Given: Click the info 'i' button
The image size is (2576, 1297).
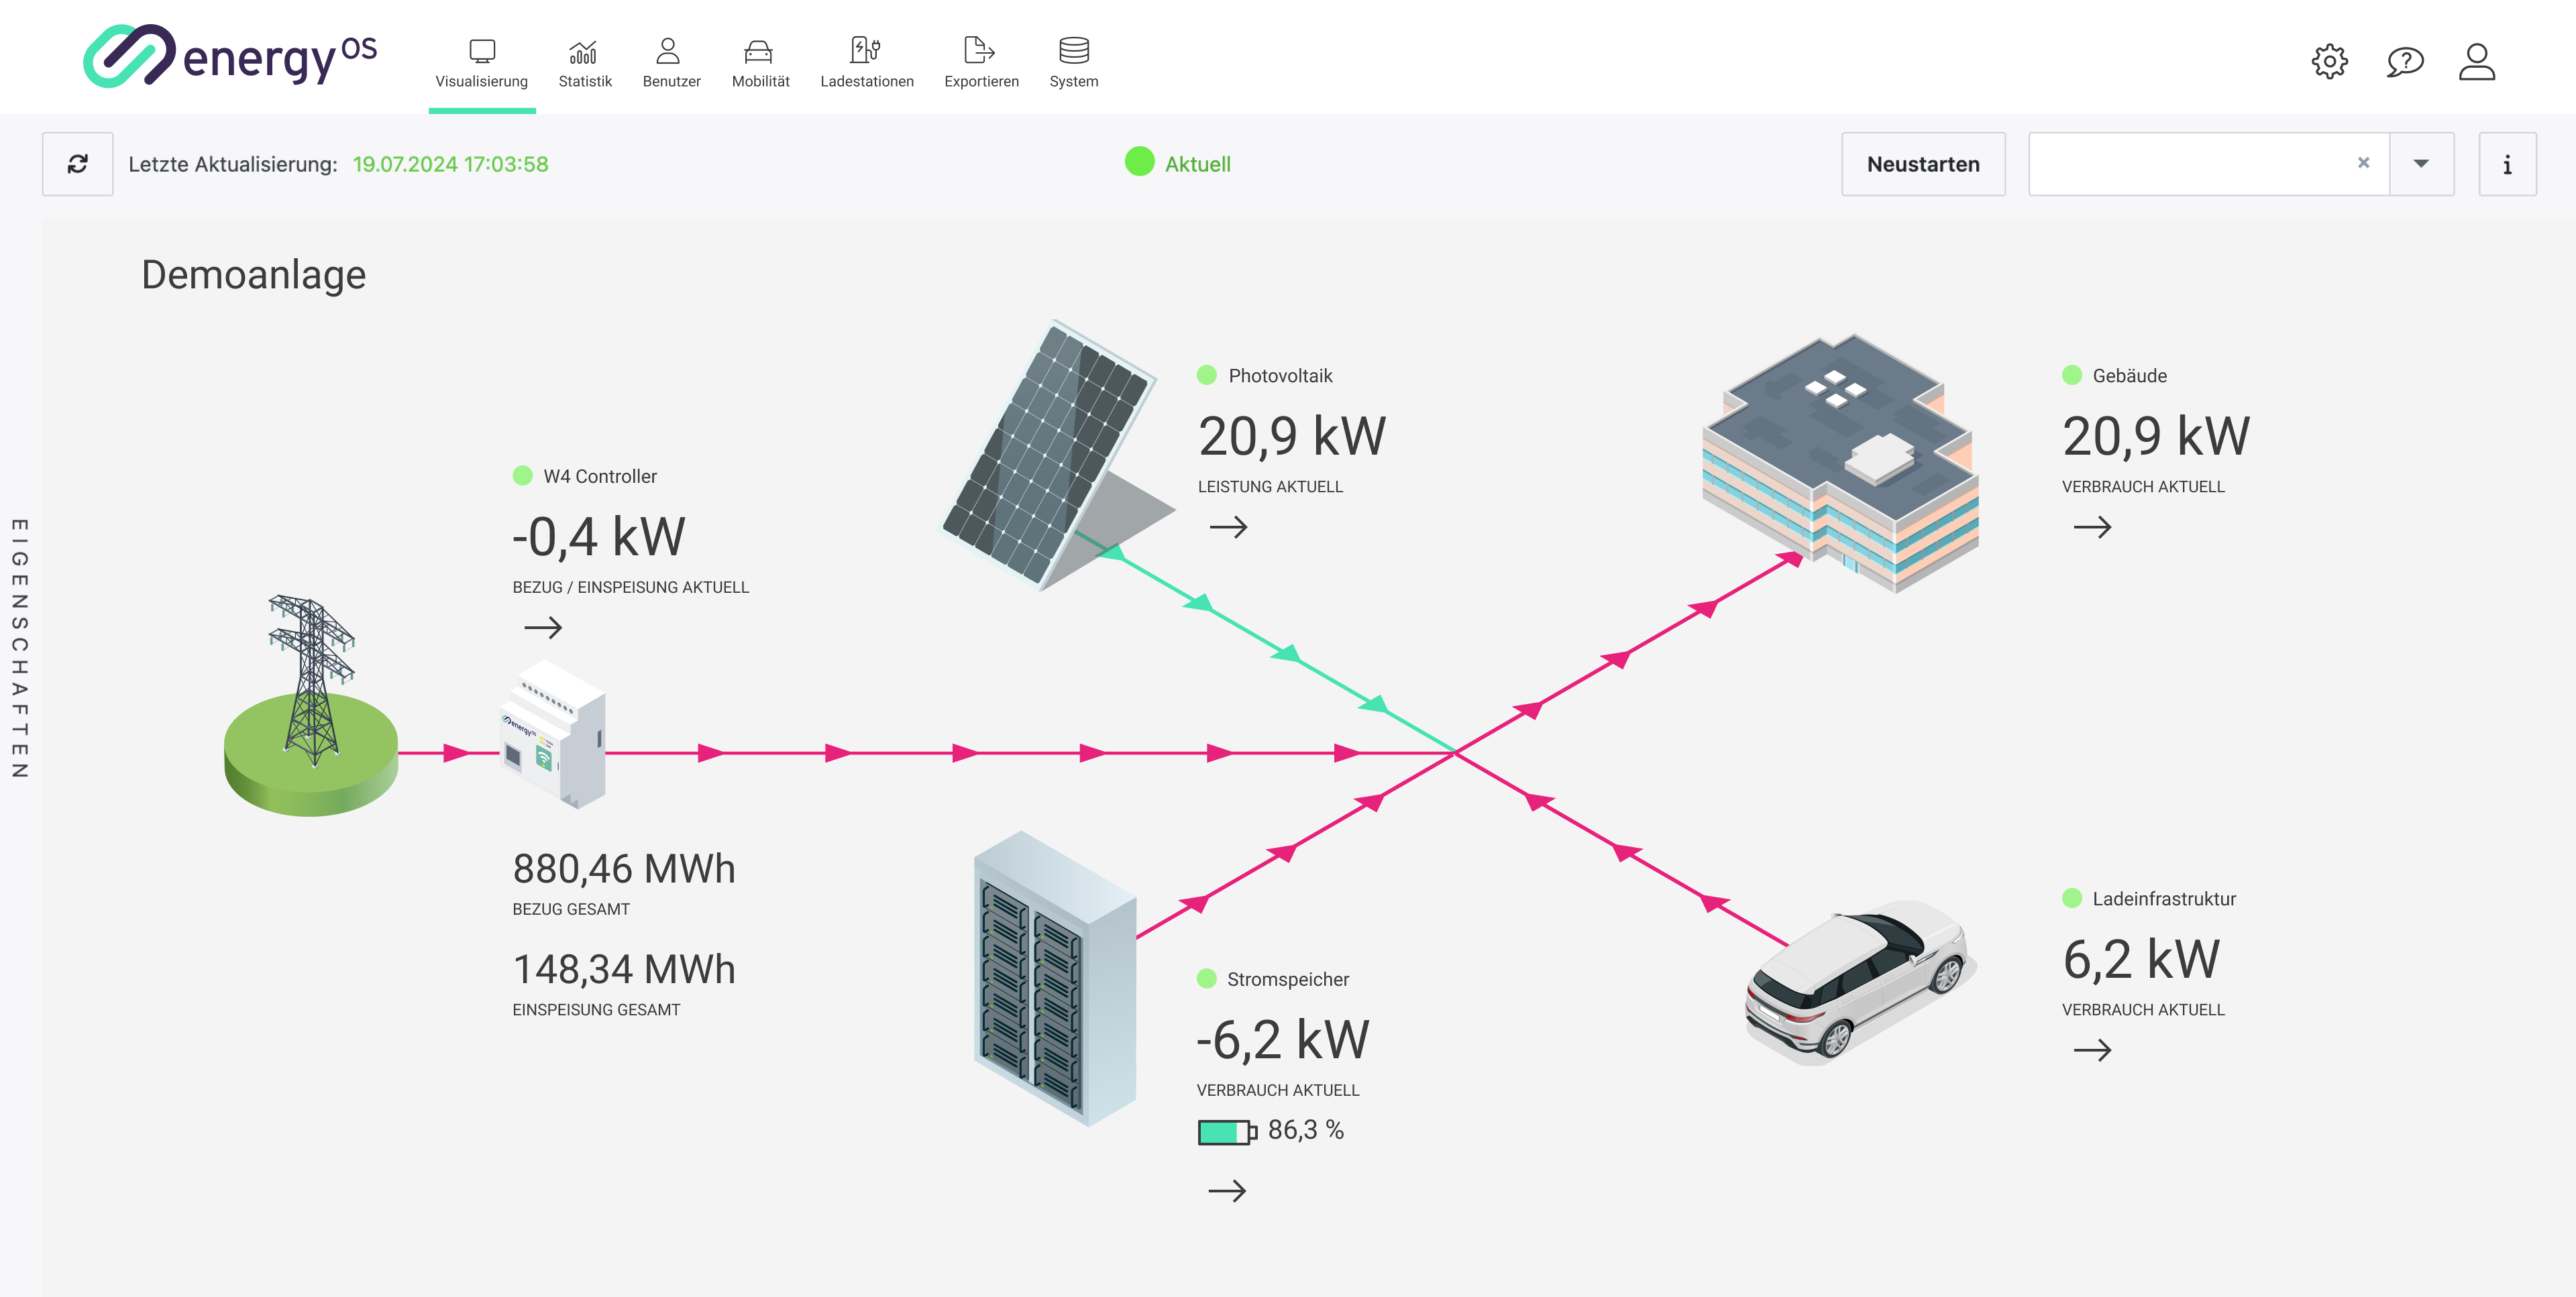Looking at the screenshot, I should pyautogui.click(x=2506, y=164).
